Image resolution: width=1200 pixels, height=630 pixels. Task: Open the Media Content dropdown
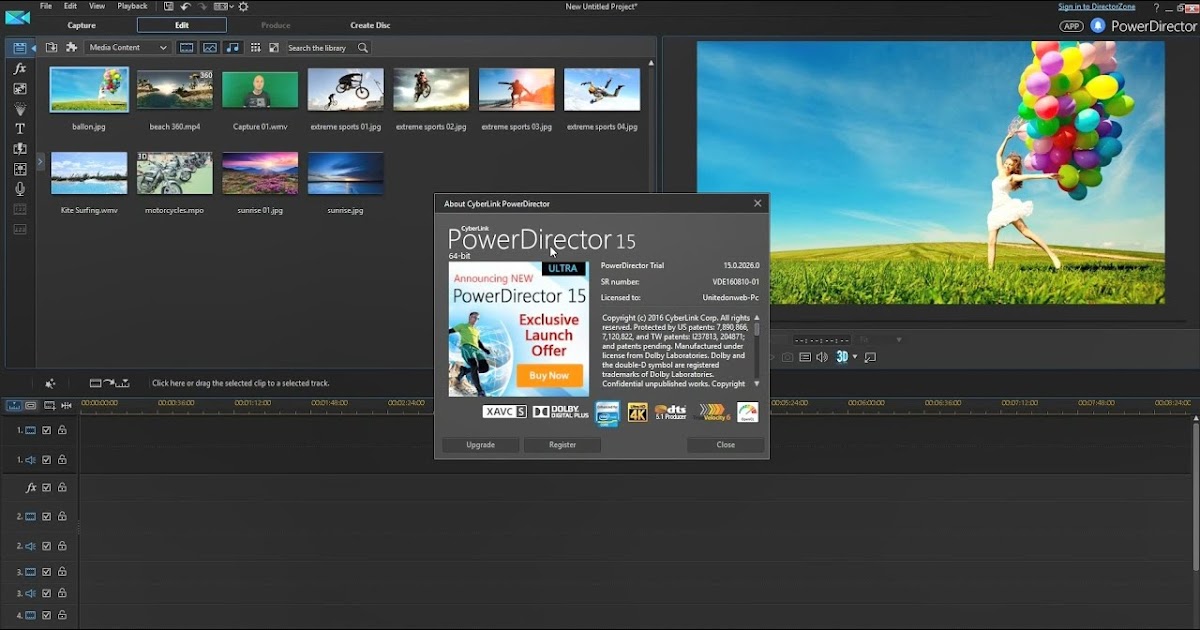point(127,47)
